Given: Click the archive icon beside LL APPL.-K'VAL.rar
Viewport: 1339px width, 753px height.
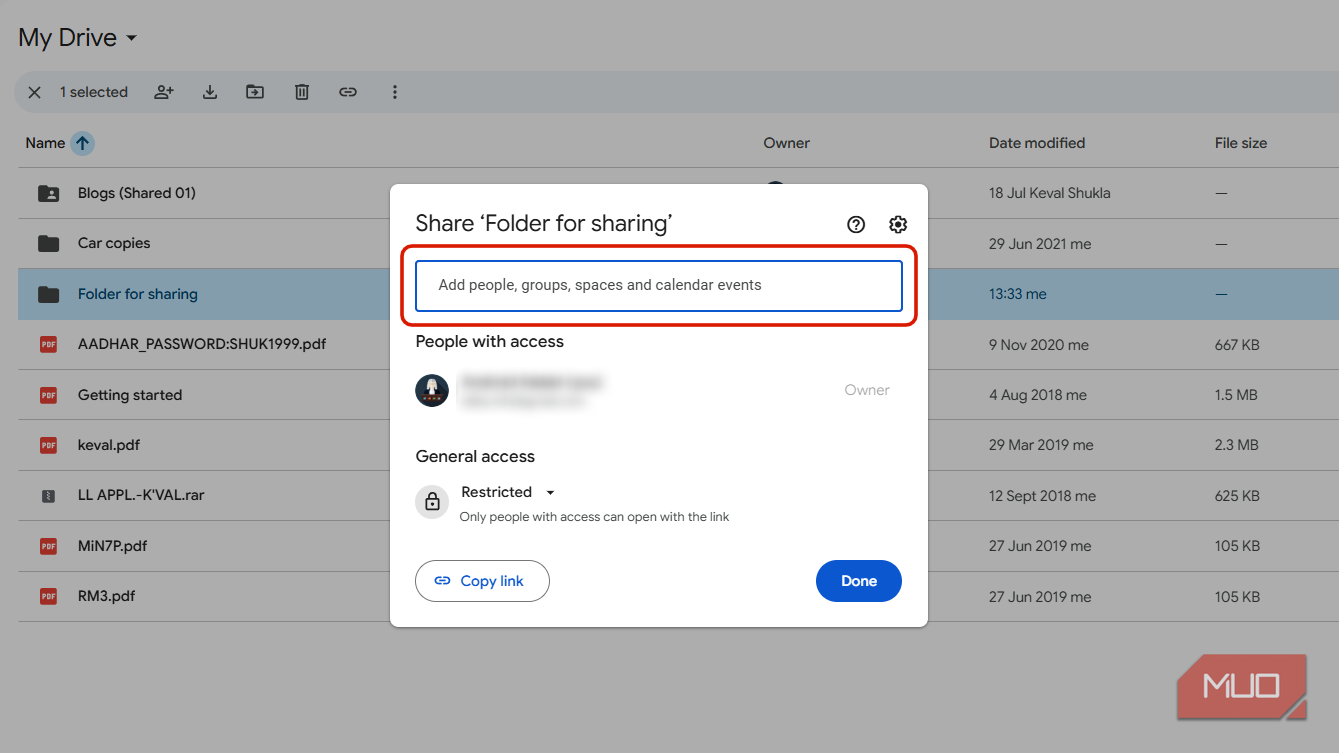Looking at the screenshot, I should (x=48, y=496).
